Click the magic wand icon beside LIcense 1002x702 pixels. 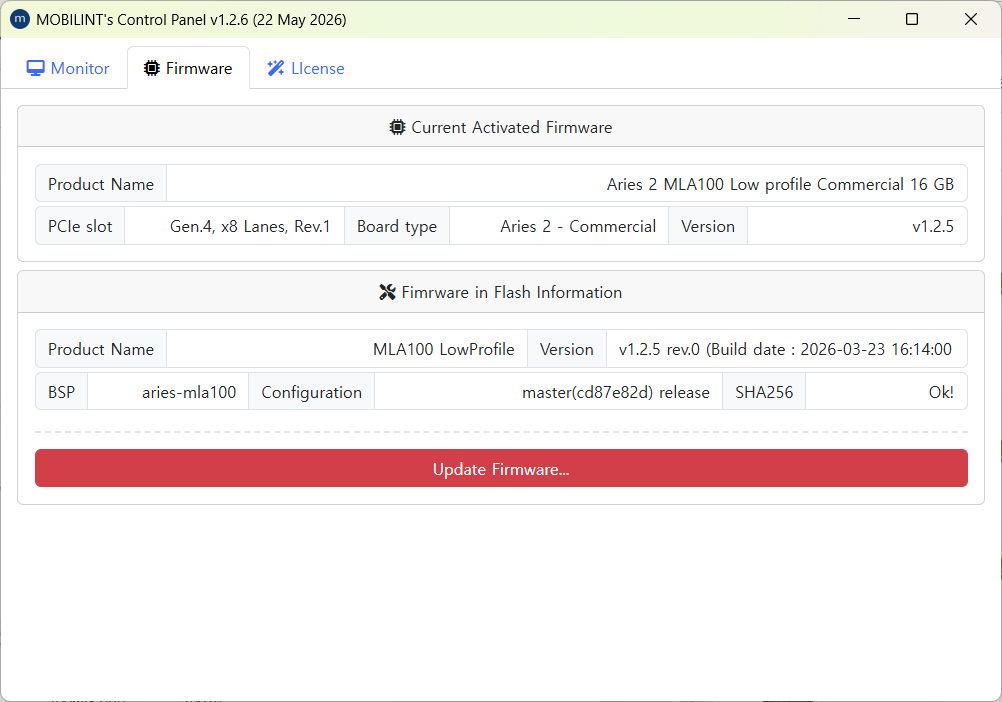pos(275,68)
